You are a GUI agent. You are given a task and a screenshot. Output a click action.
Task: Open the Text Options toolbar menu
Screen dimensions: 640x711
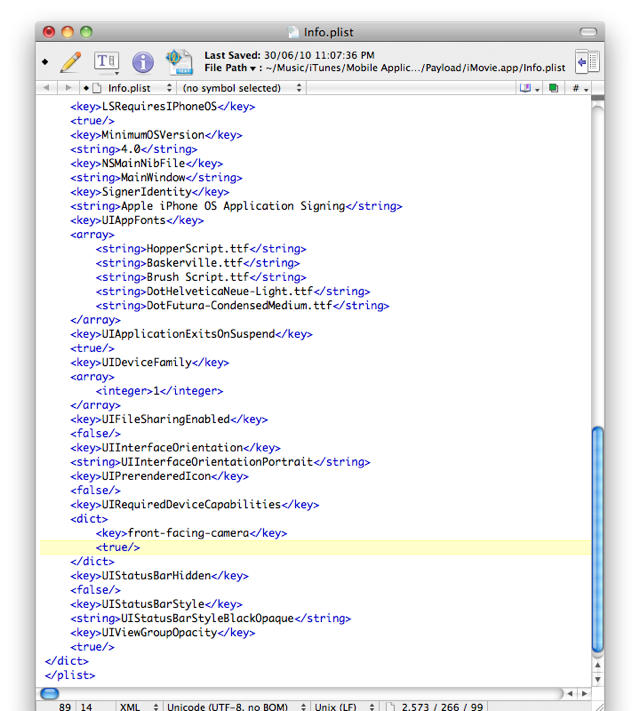click(x=107, y=62)
